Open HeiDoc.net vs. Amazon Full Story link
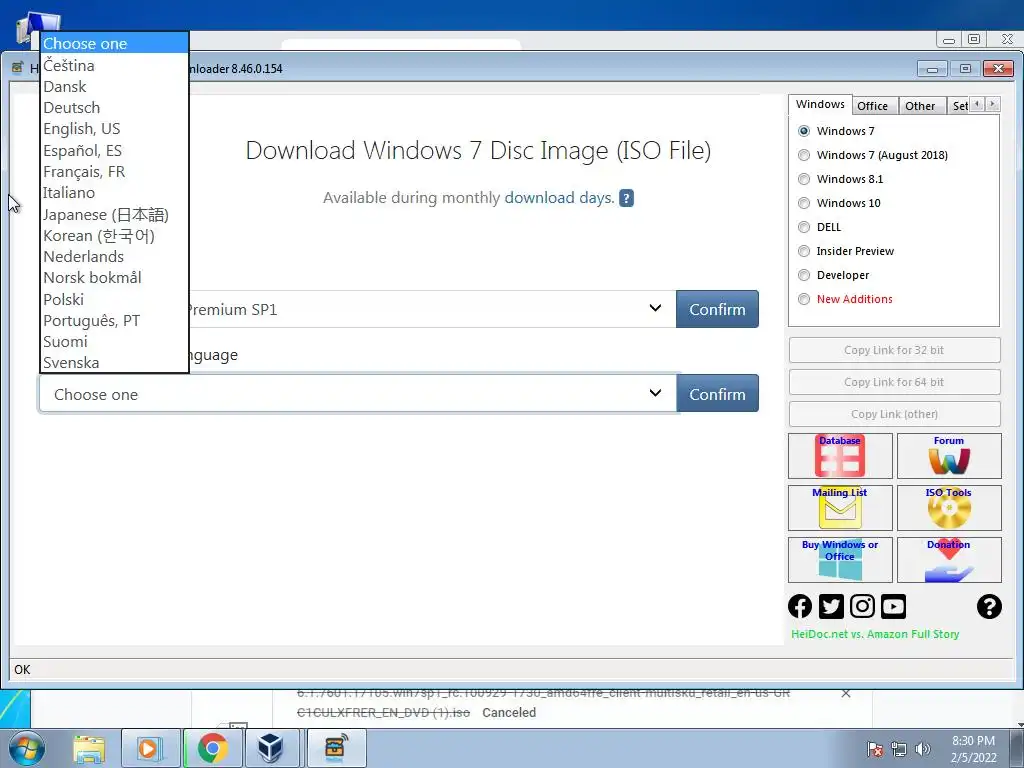Screen dimensions: 1024x768 875,634
